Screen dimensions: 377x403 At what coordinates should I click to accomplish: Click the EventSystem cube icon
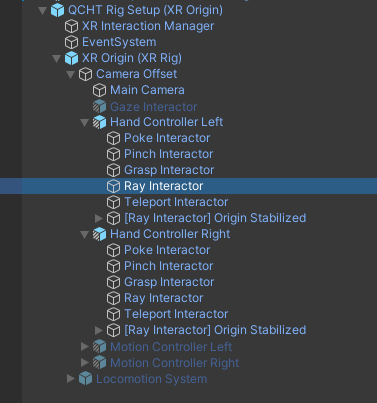(x=71, y=42)
